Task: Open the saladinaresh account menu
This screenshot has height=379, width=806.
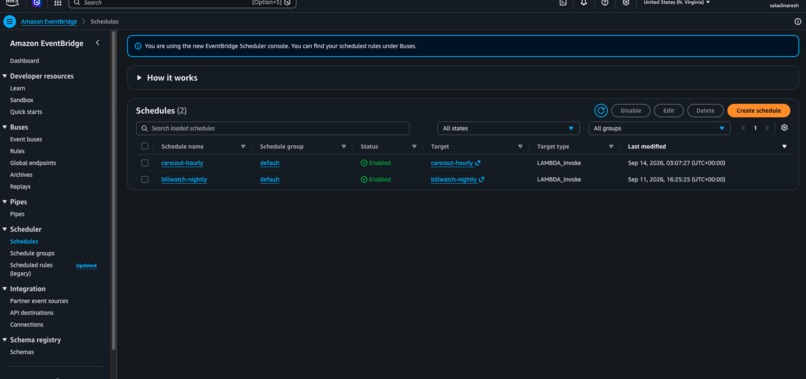Action: click(x=784, y=6)
